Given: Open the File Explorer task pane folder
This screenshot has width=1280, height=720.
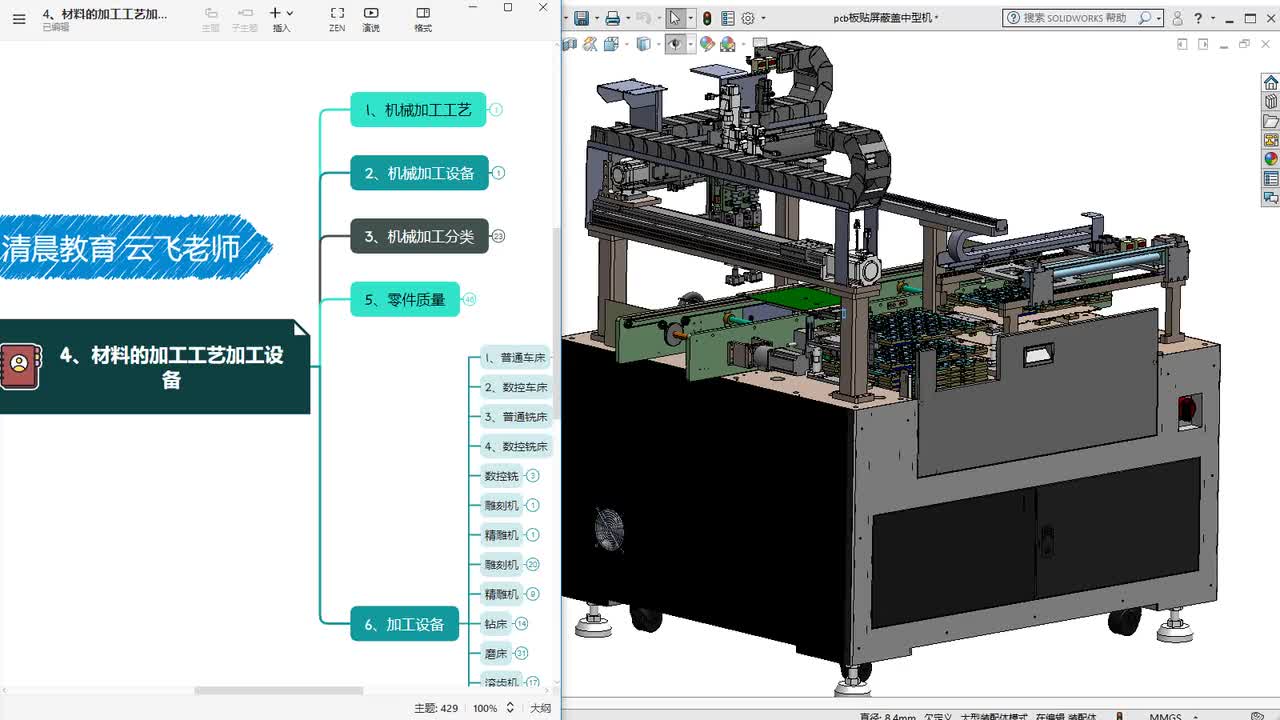Looking at the screenshot, I should 1271,121.
